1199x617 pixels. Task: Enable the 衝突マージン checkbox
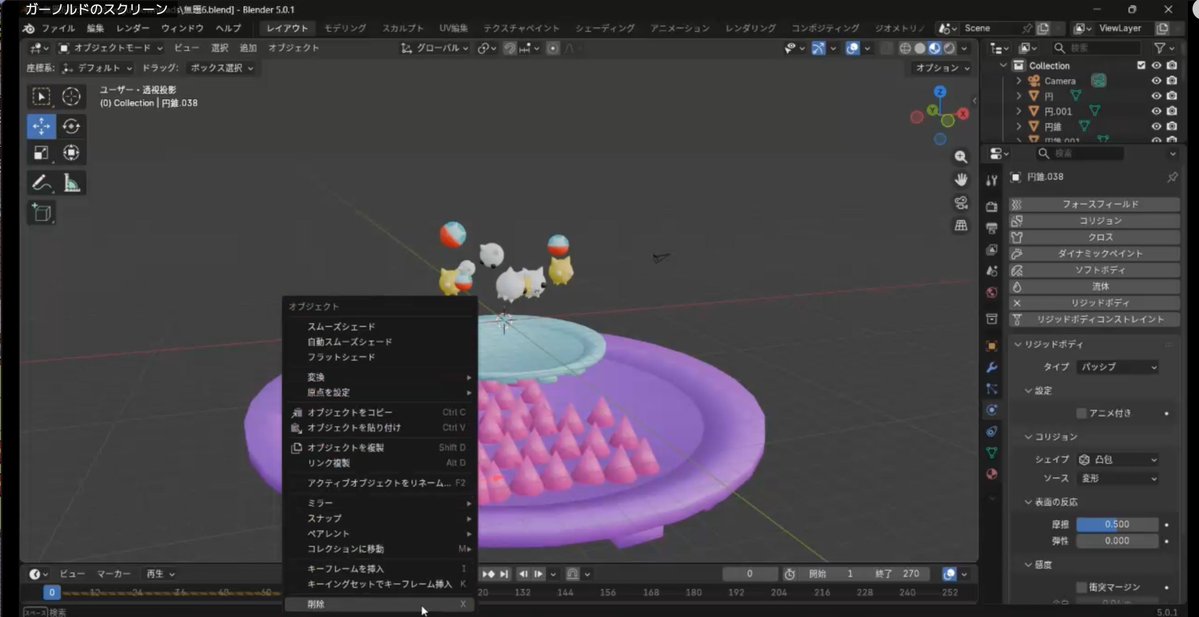1082,587
